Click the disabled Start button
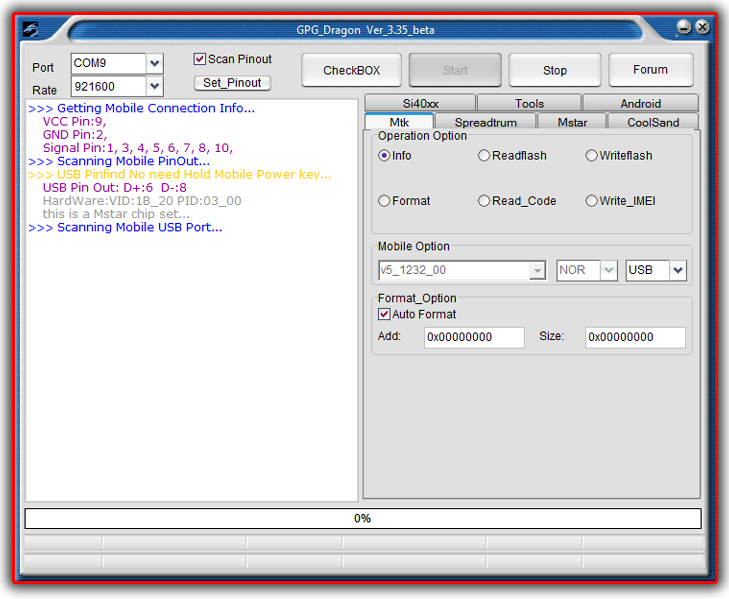The image size is (729, 599). click(x=455, y=70)
